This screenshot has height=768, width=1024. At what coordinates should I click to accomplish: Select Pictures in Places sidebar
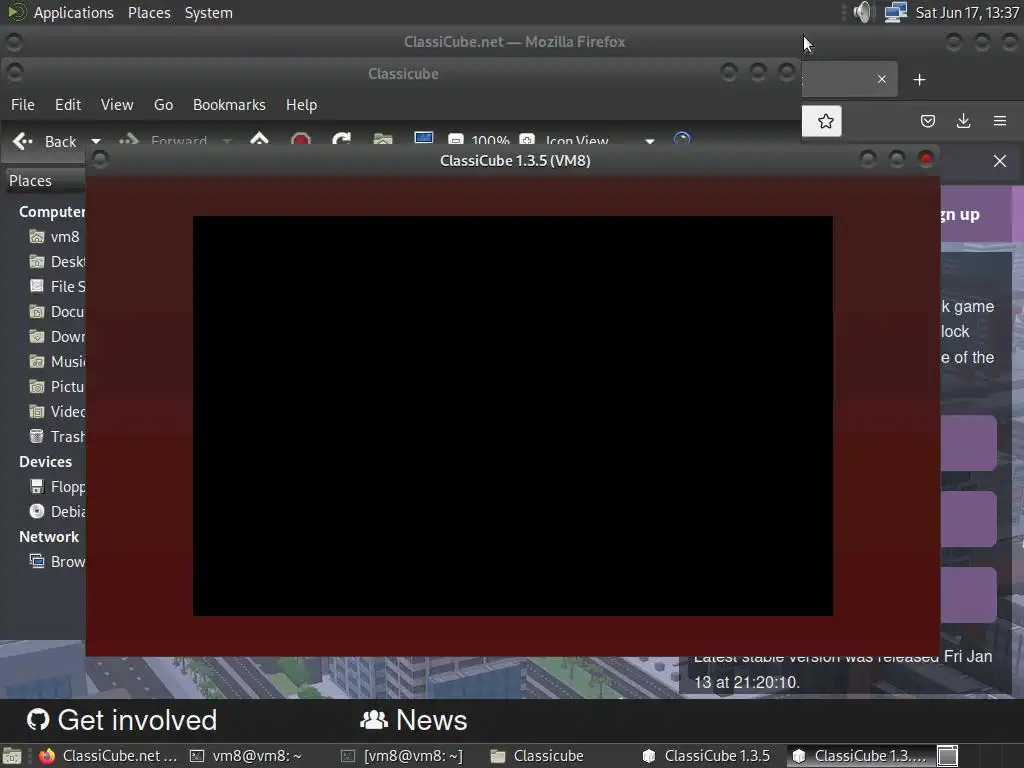pyautogui.click(x=57, y=386)
